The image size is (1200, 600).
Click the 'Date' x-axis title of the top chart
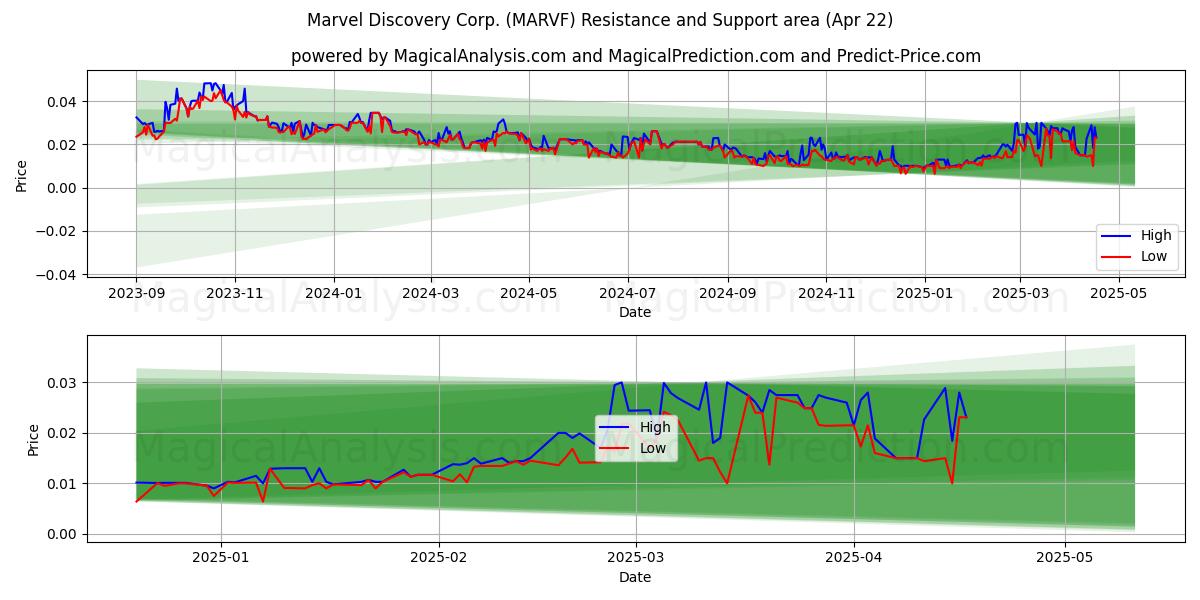pyautogui.click(x=635, y=312)
